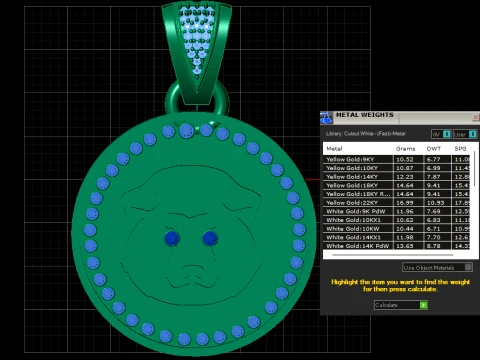Screen dimensions: 480x360
Task: Click the metal table's horizontal scrollbar
Action: 393,255
